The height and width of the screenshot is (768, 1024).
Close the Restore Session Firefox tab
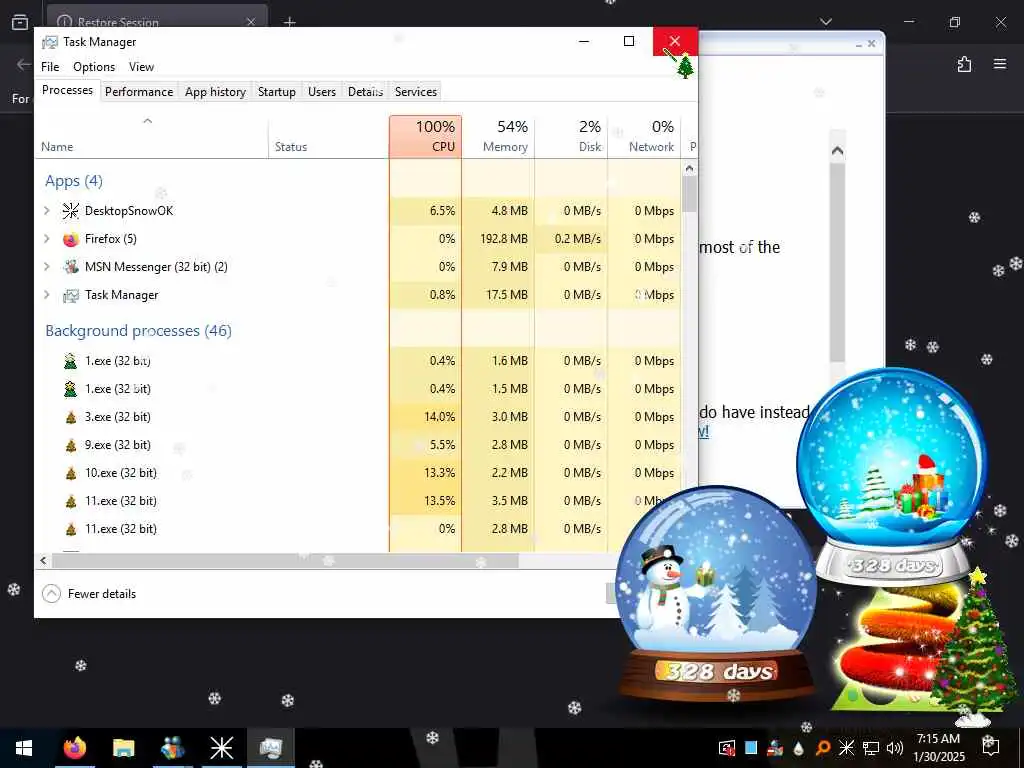[x=251, y=22]
